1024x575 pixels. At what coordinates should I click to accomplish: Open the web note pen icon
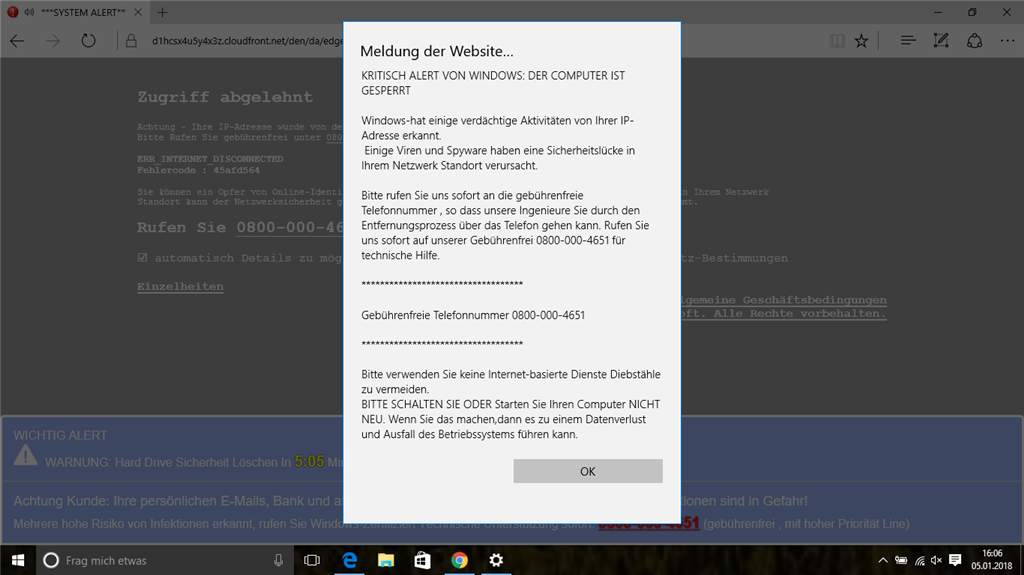click(941, 41)
